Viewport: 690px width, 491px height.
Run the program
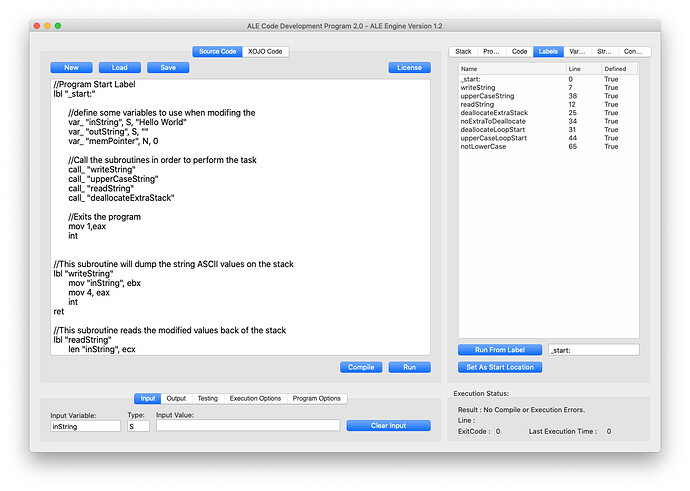click(409, 367)
